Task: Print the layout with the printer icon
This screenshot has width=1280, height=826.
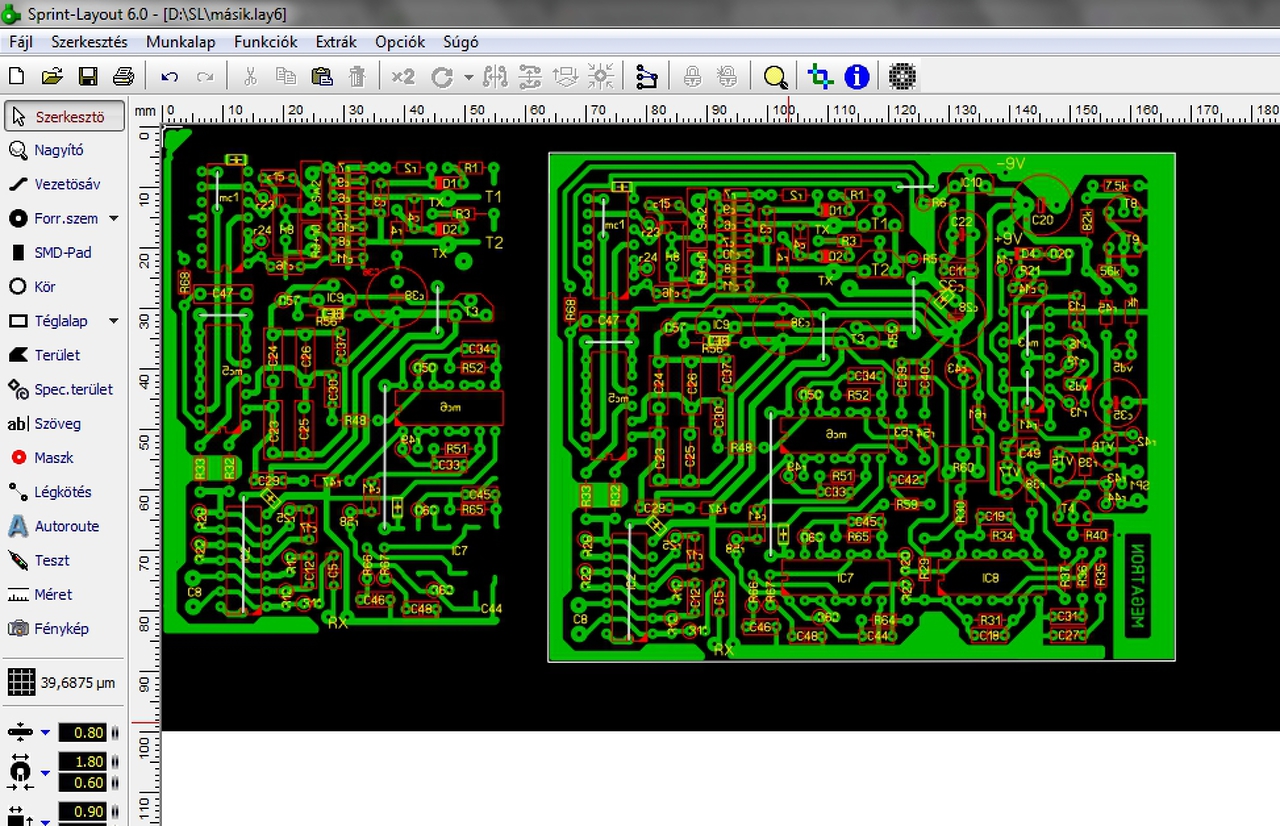Action: (123, 76)
